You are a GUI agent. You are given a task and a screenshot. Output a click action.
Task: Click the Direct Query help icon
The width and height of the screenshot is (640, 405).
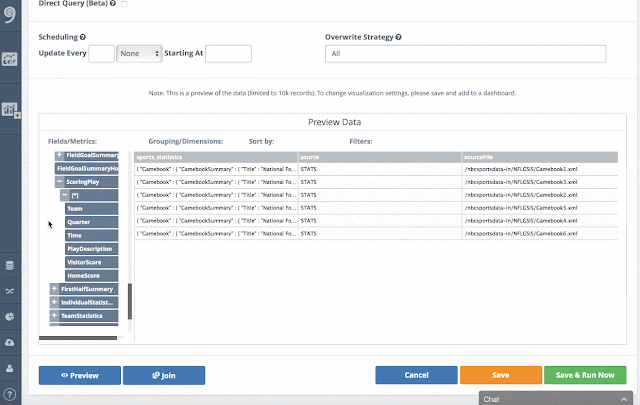[x=113, y=3]
